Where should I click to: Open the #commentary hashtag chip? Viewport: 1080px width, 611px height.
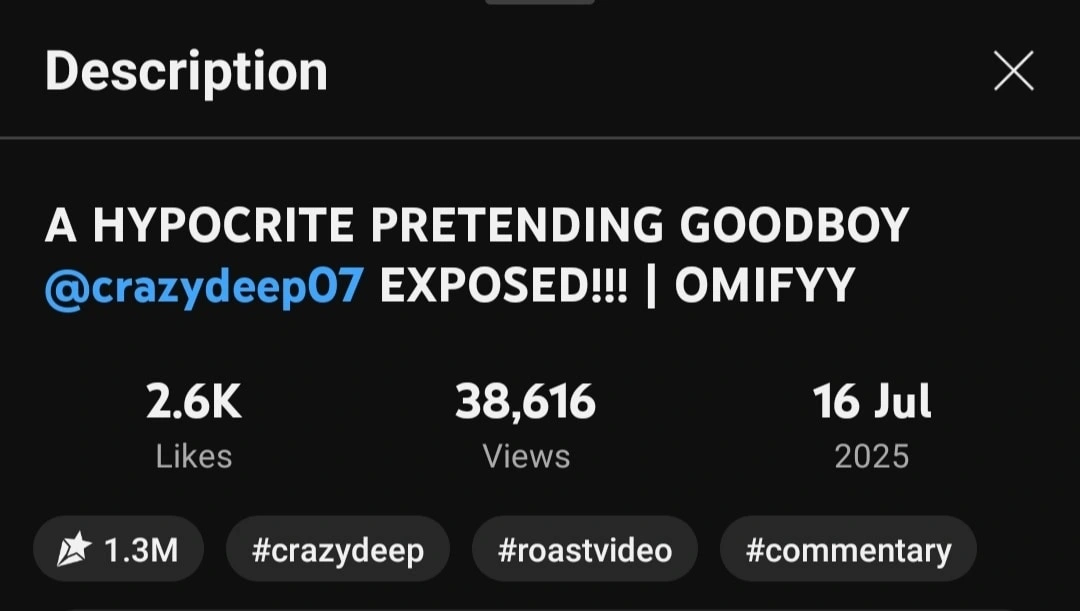pyautogui.click(x=848, y=549)
